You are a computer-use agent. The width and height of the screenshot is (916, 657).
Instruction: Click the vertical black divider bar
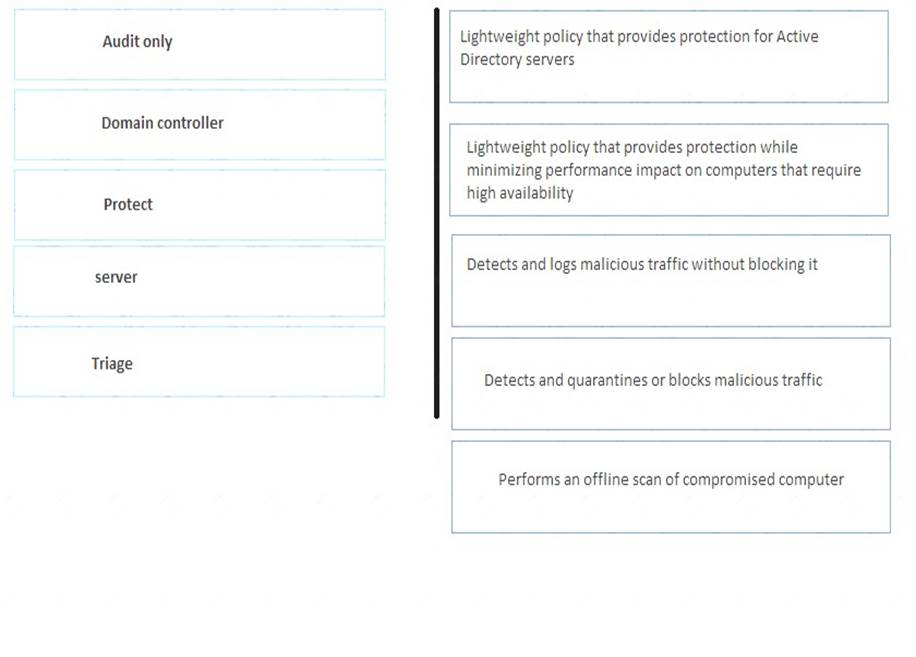click(436, 213)
